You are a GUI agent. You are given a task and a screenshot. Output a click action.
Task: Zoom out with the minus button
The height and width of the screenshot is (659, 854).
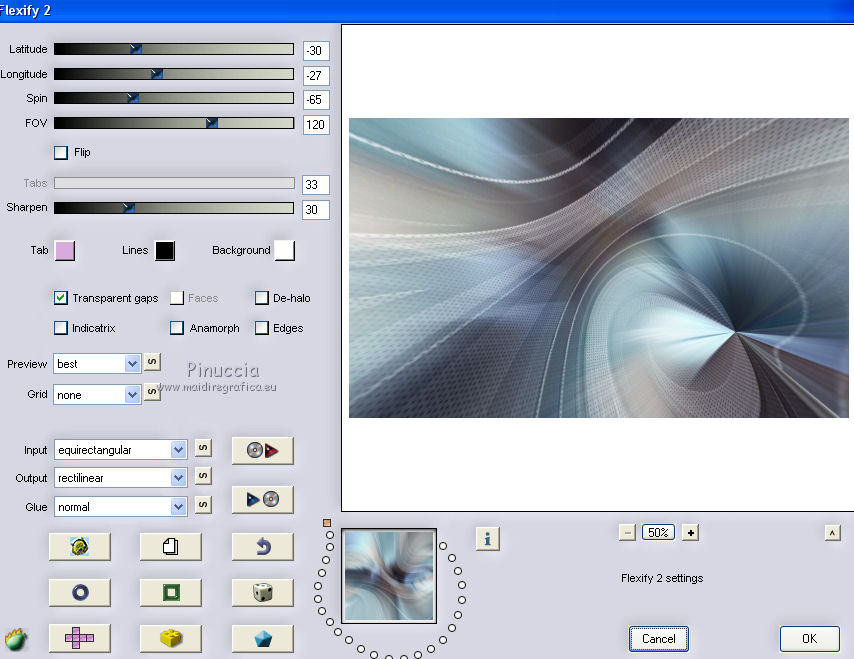point(627,533)
